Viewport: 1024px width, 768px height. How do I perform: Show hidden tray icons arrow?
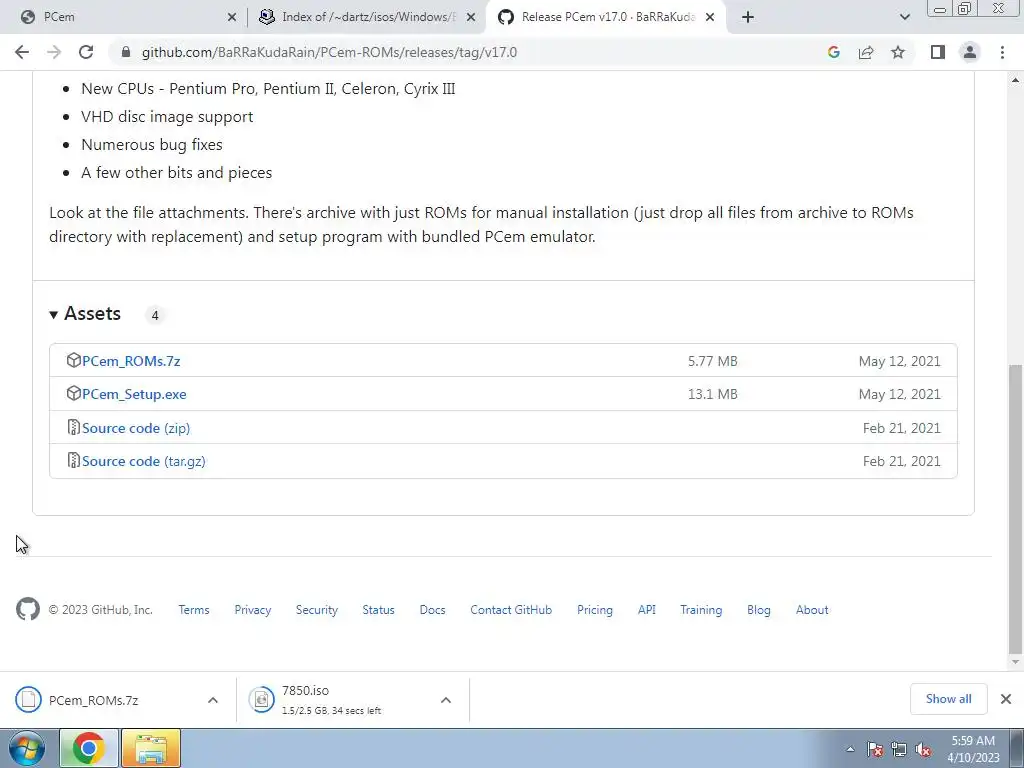click(x=850, y=749)
